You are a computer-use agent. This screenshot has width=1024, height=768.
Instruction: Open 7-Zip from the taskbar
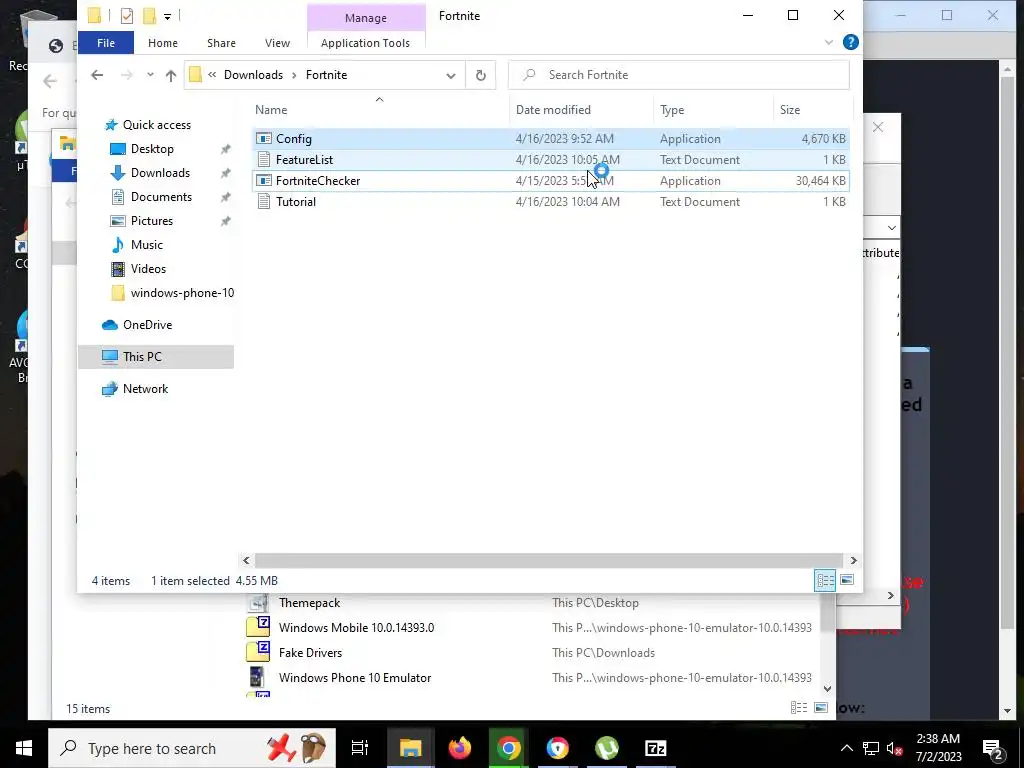click(x=656, y=748)
